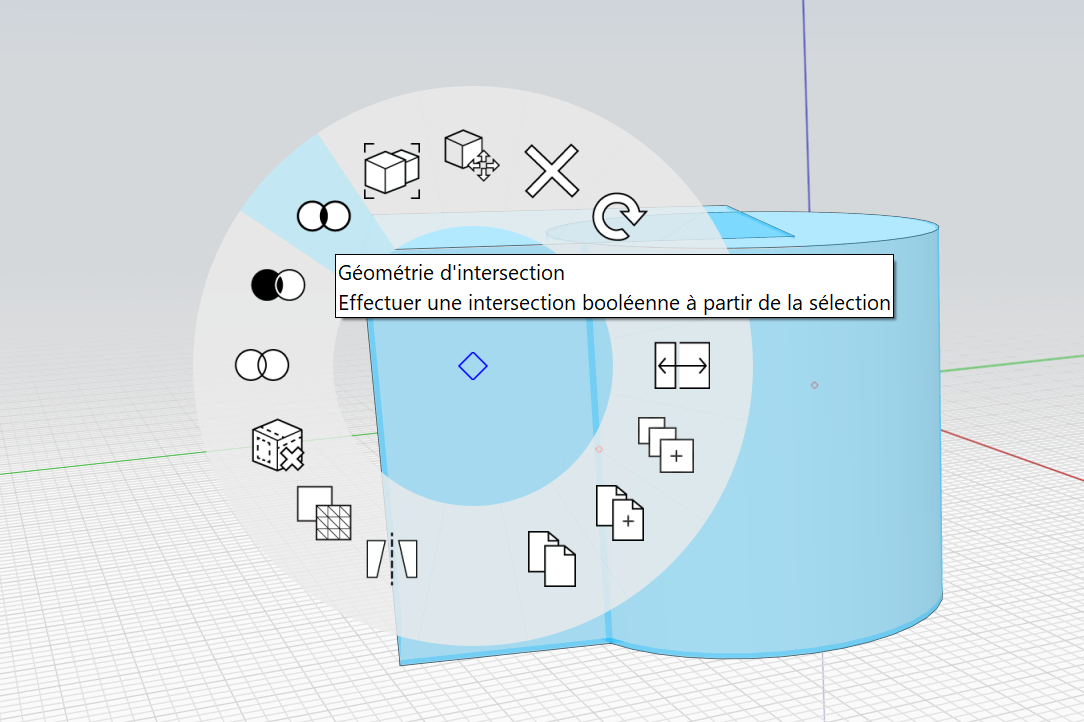Click the Mirror icon with dashed centerline
The image size is (1084, 722).
392,558
